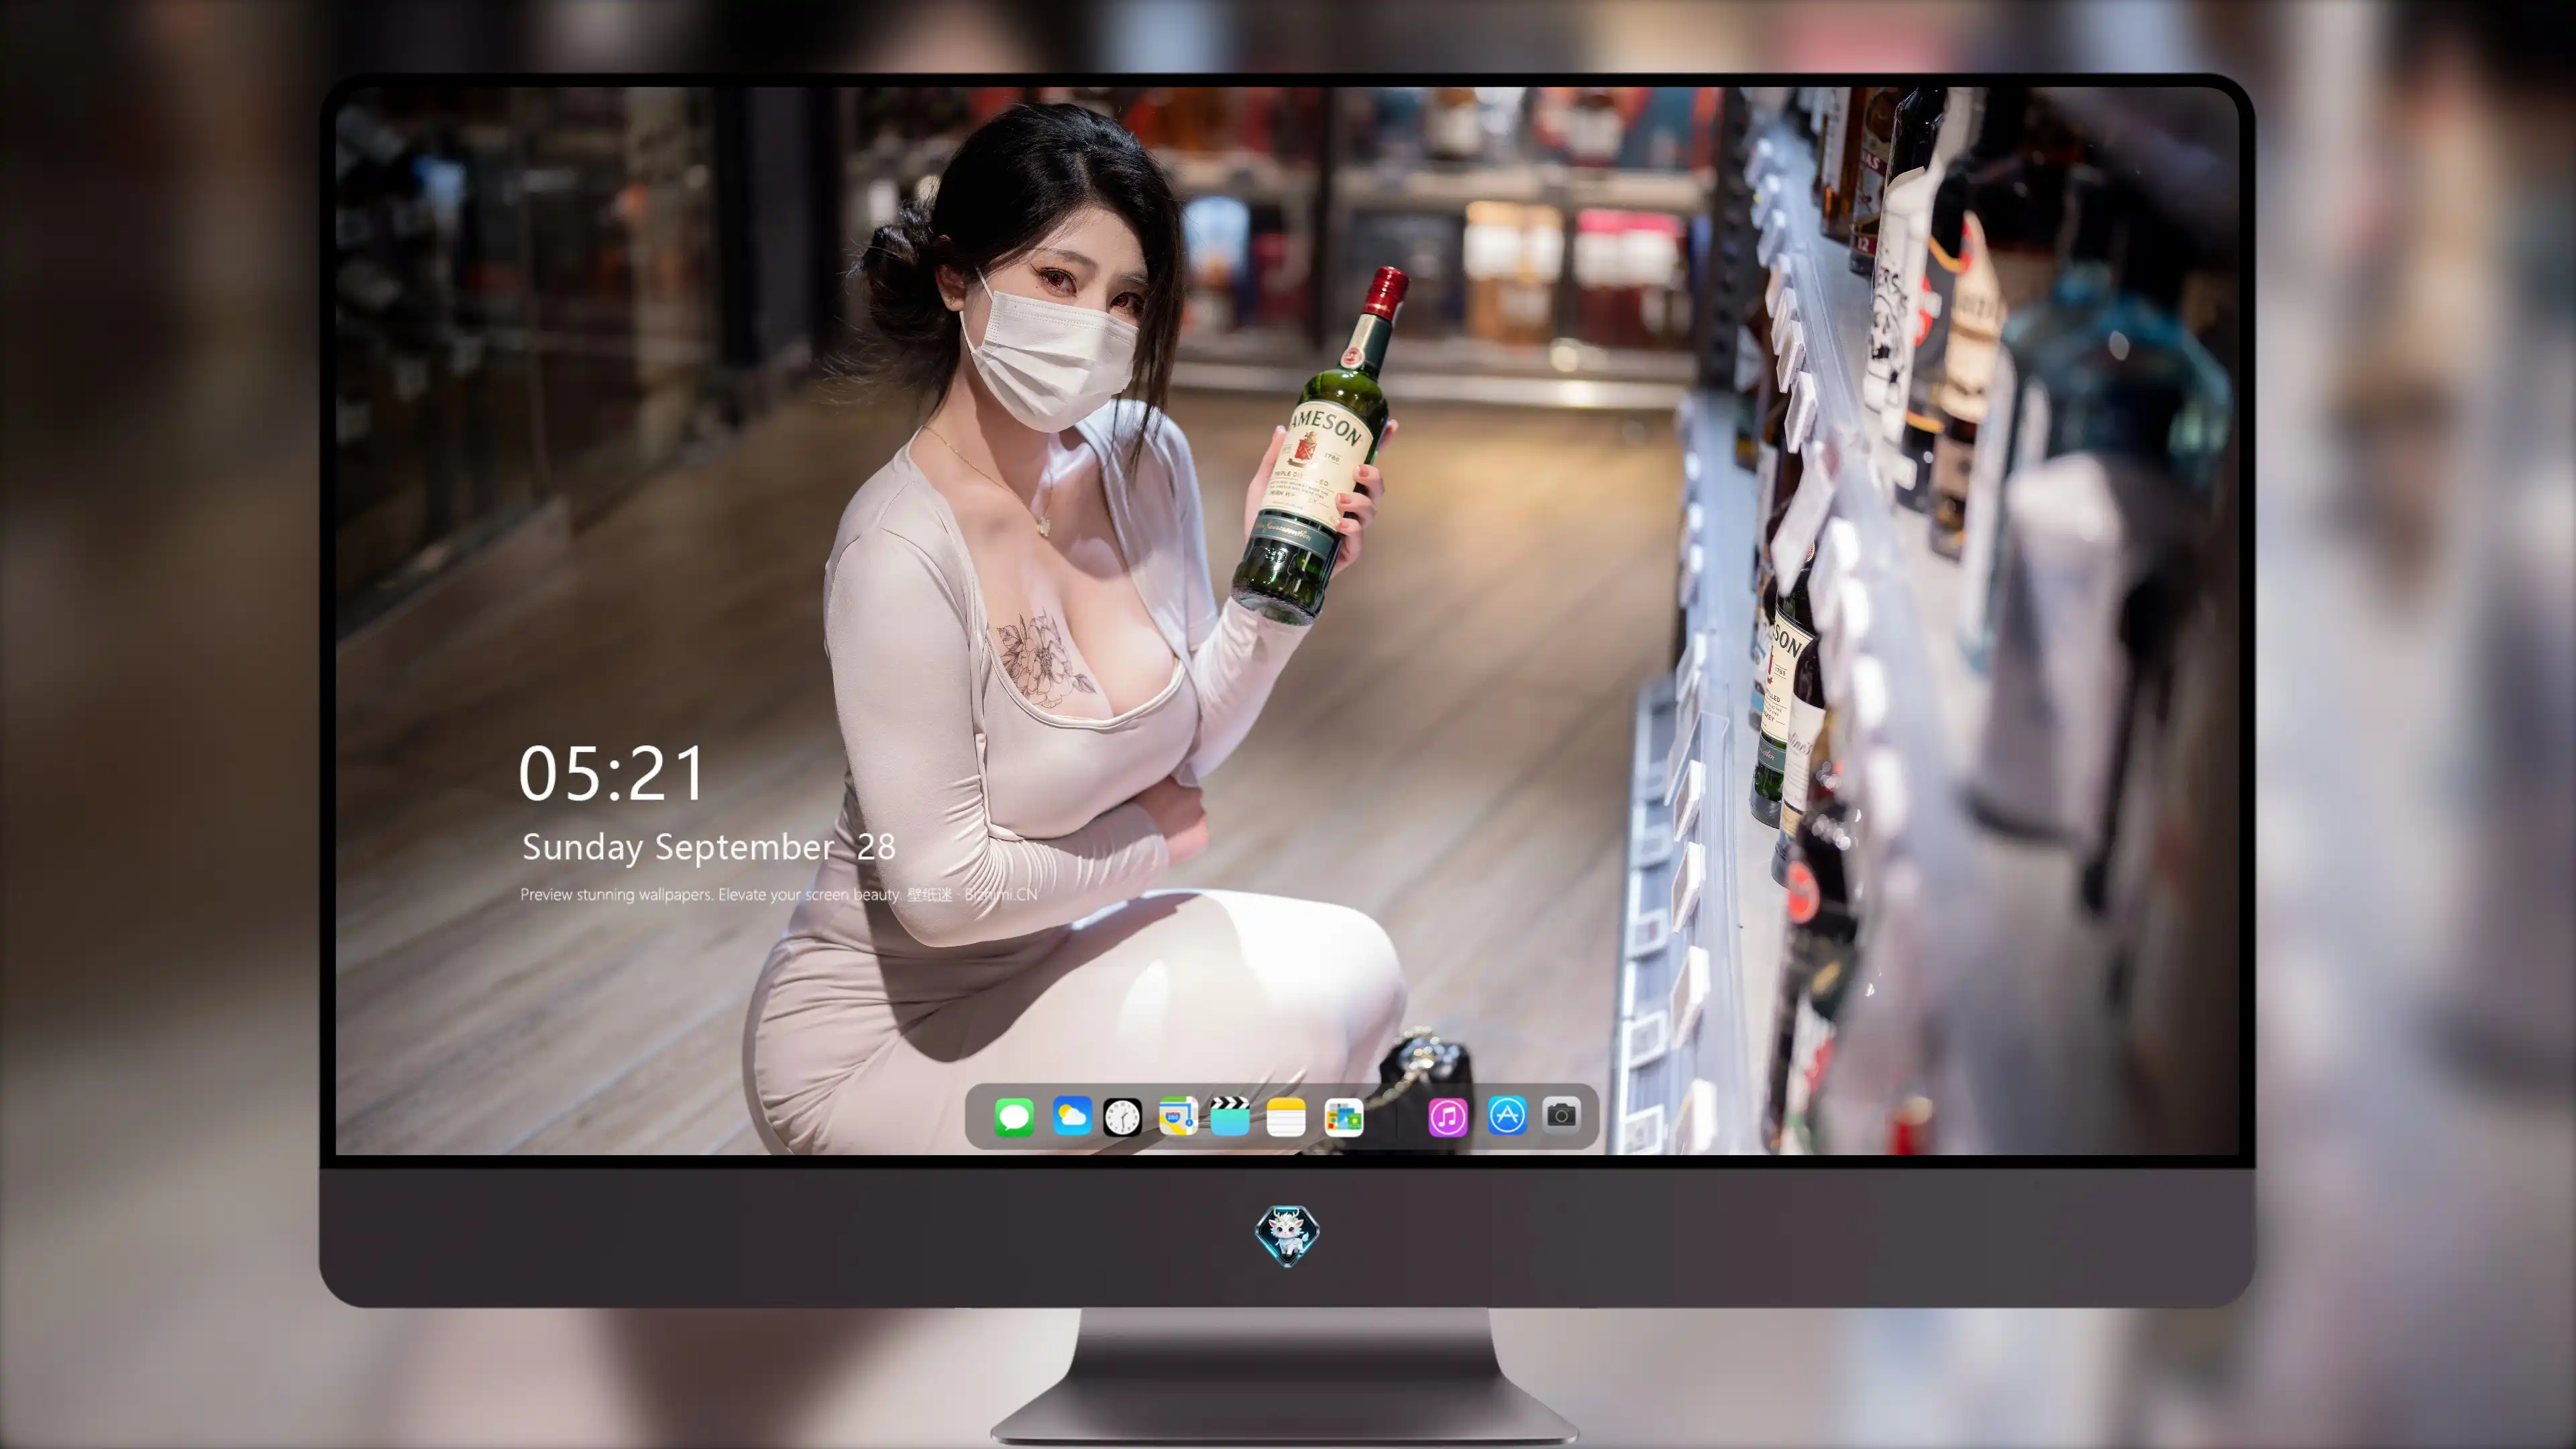
Task: Click the dragon mascot logo below screen
Action: tap(1287, 1235)
